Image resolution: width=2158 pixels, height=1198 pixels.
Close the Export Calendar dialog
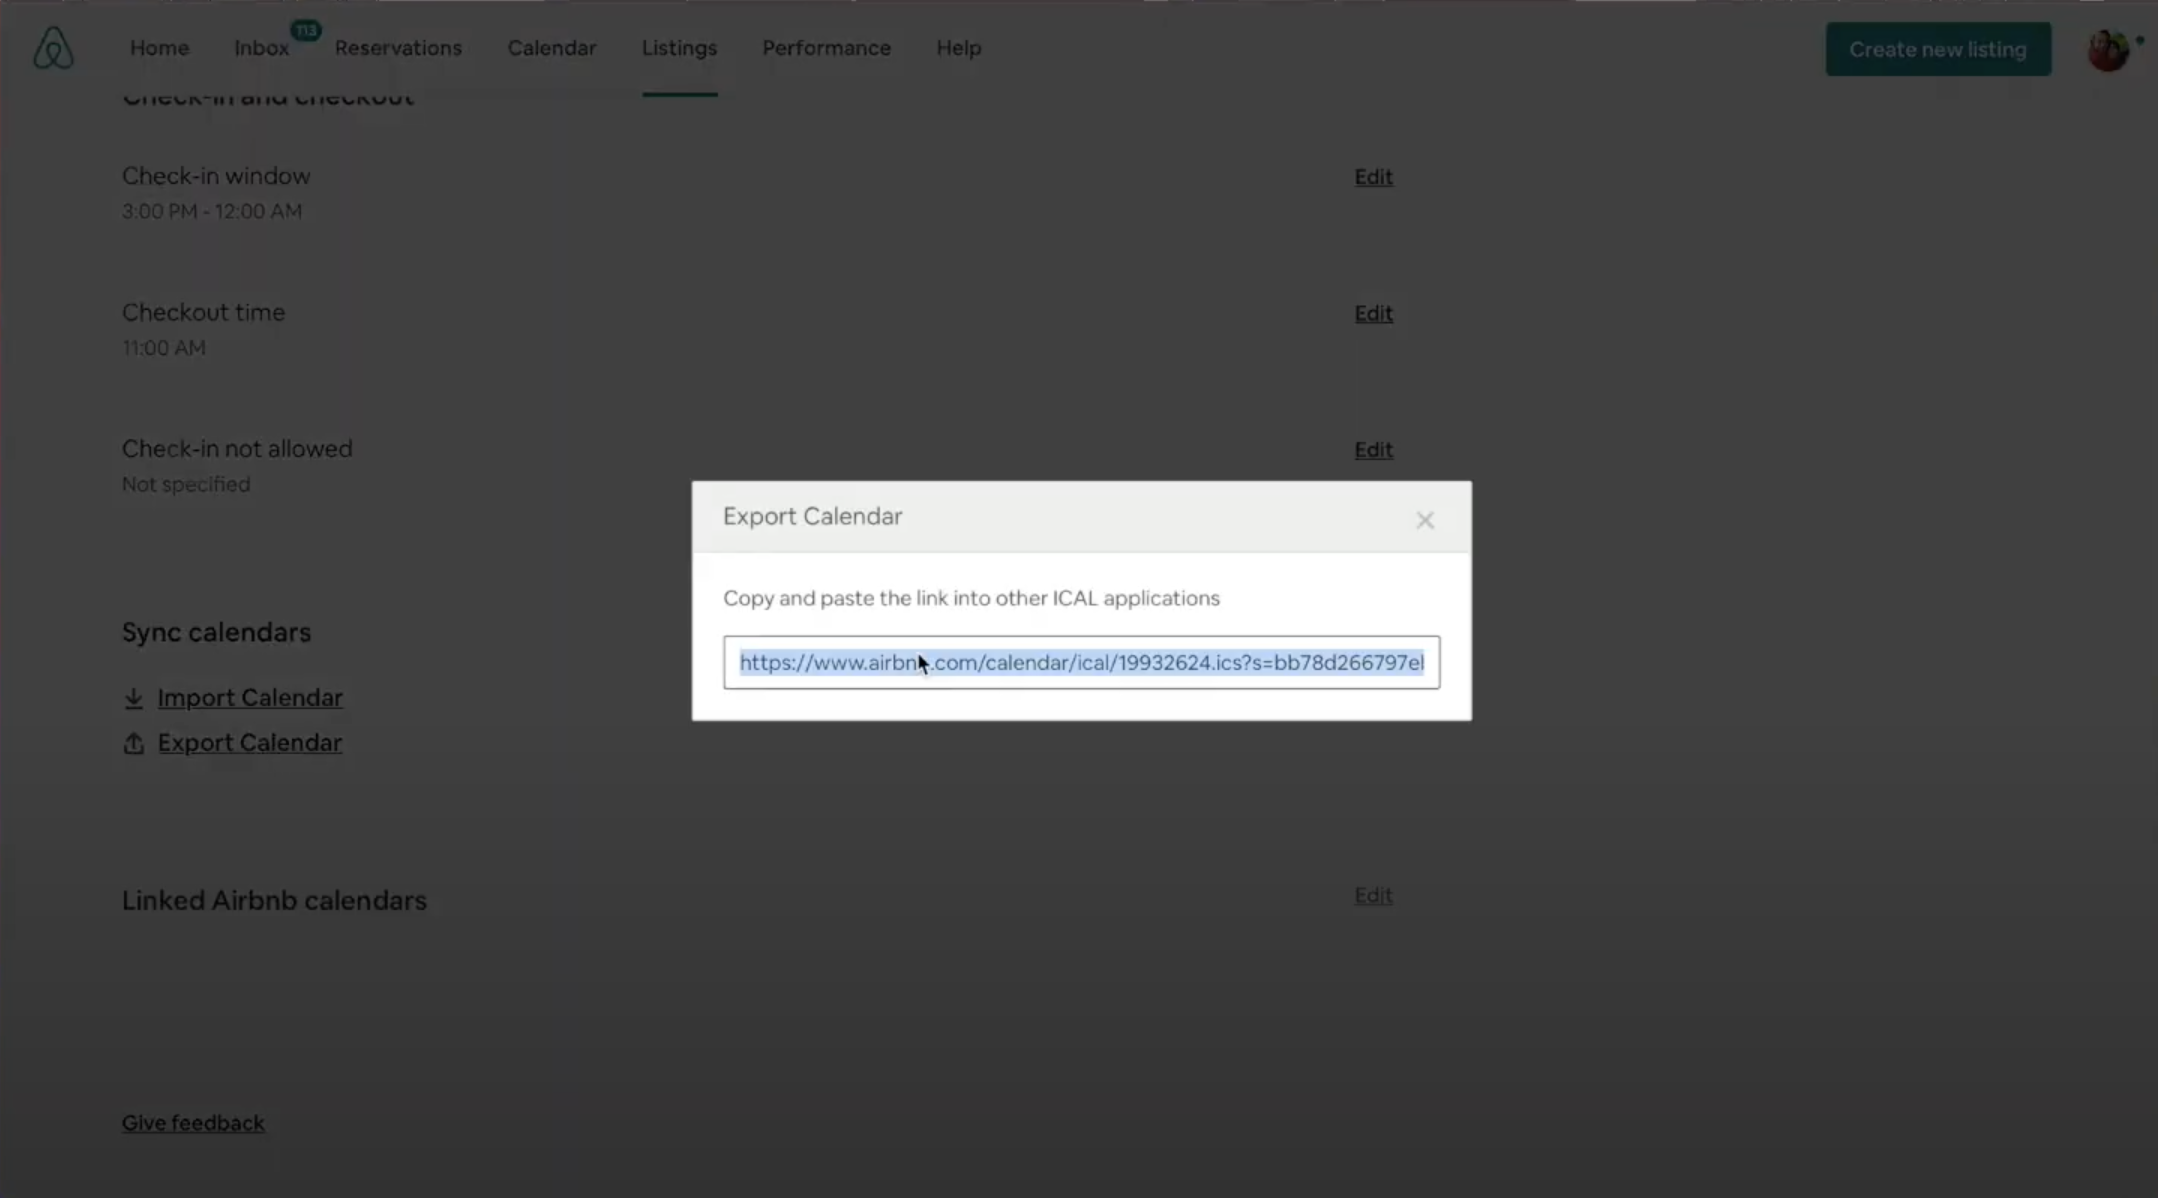(1425, 520)
